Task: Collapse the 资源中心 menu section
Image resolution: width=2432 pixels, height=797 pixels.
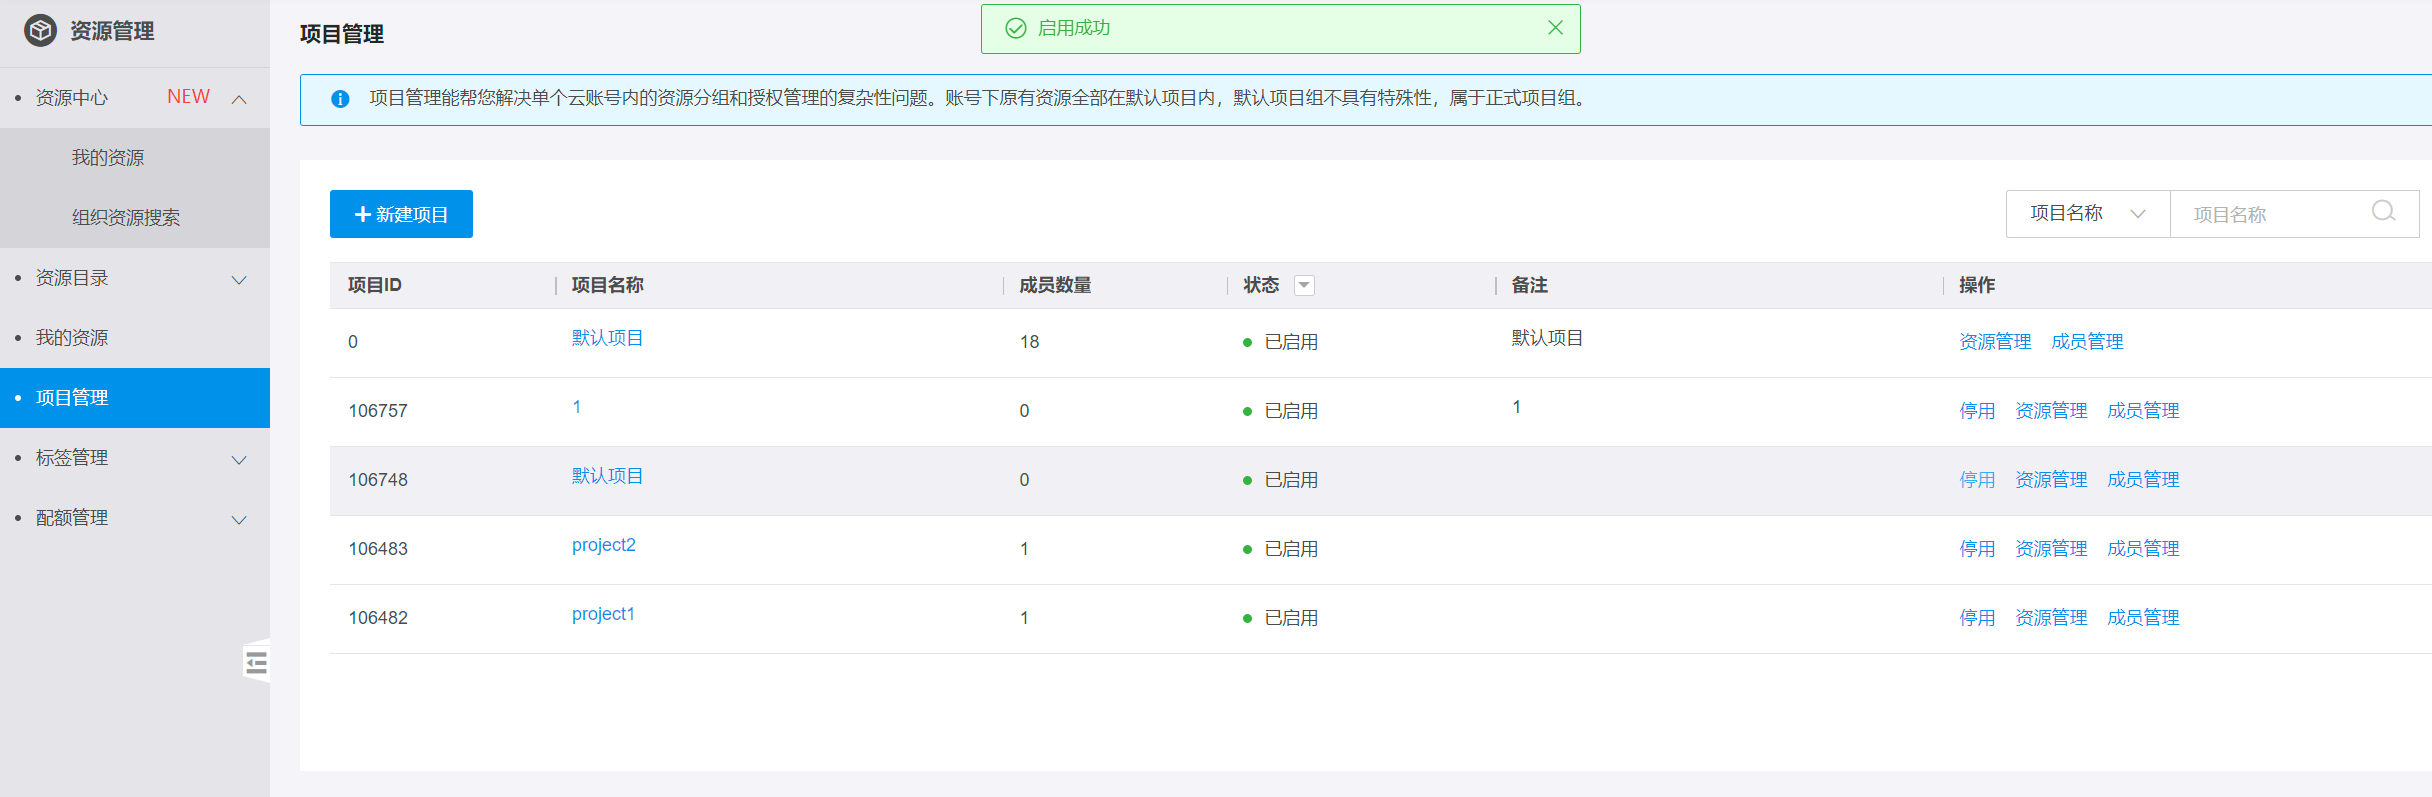Action: point(239,99)
